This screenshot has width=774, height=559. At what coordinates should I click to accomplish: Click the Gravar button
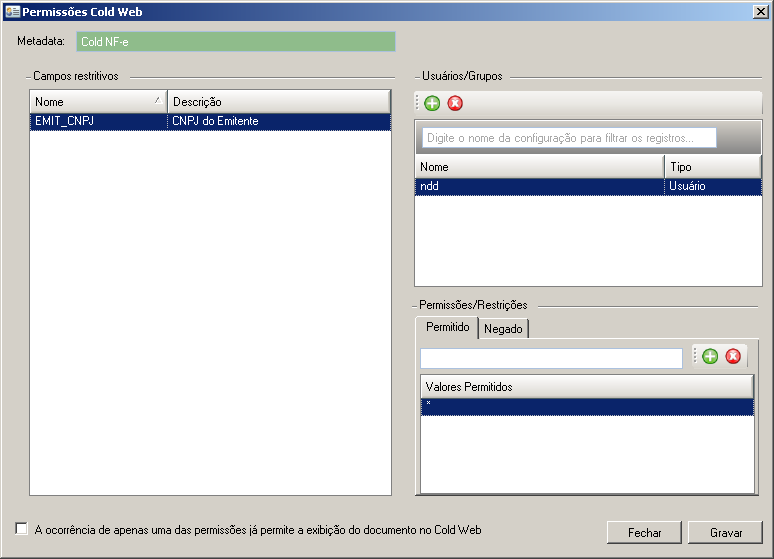coord(726,533)
